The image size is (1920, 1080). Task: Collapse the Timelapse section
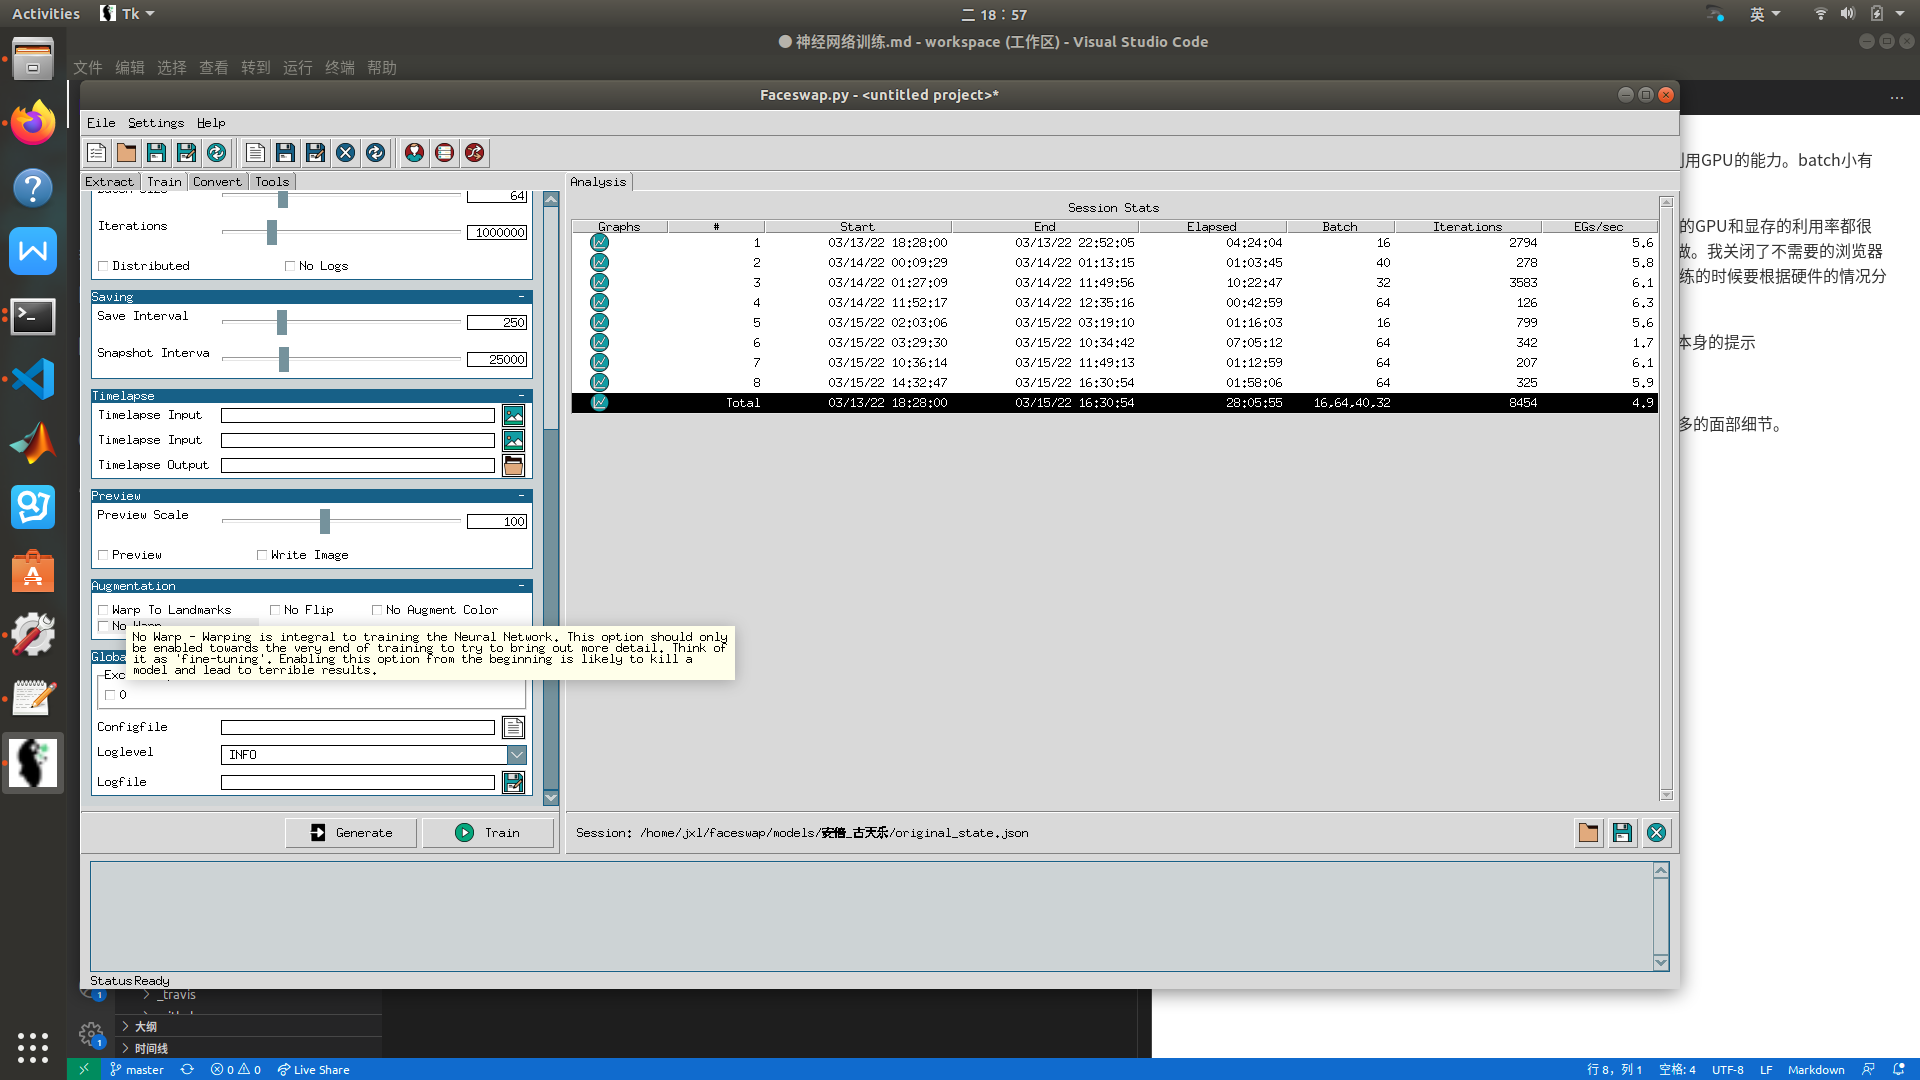tap(521, 396)
